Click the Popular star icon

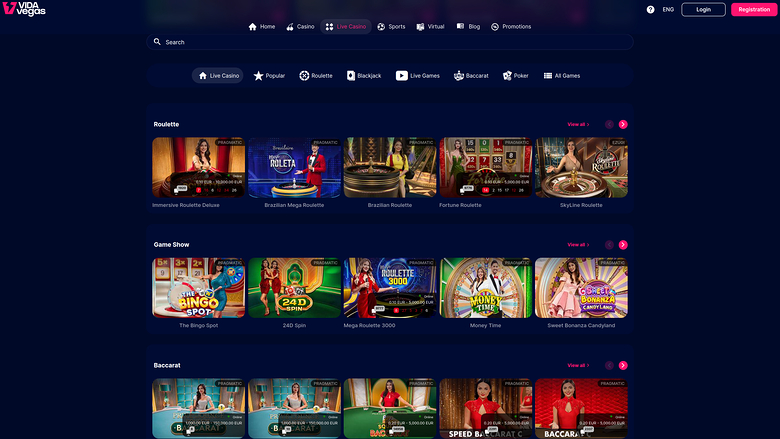pos(258,76)
